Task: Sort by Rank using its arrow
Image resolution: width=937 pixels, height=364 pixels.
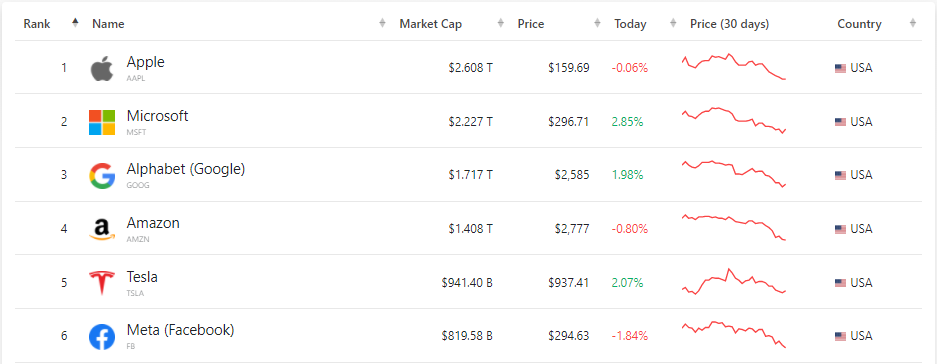Action: click(x=75, y=24)
